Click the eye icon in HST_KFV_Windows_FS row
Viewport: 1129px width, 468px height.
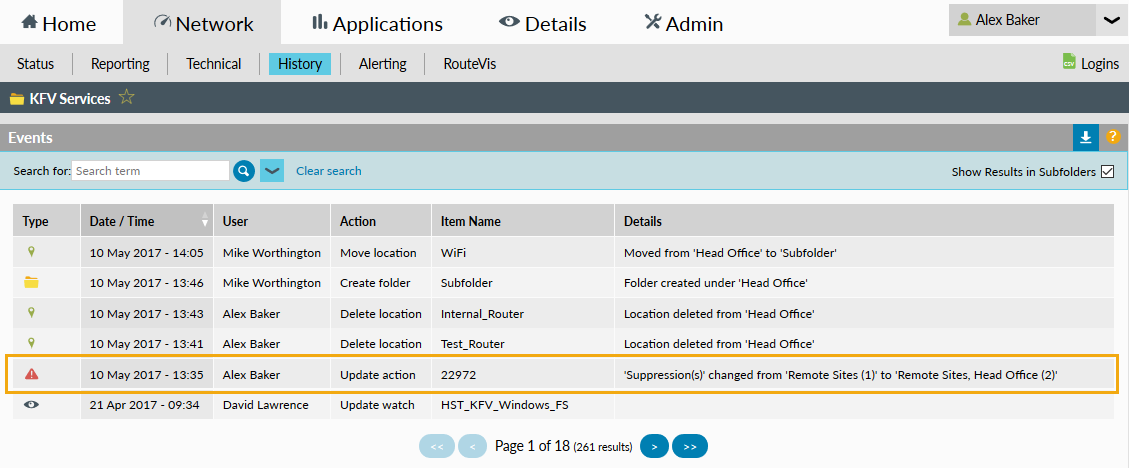[31, 405]
